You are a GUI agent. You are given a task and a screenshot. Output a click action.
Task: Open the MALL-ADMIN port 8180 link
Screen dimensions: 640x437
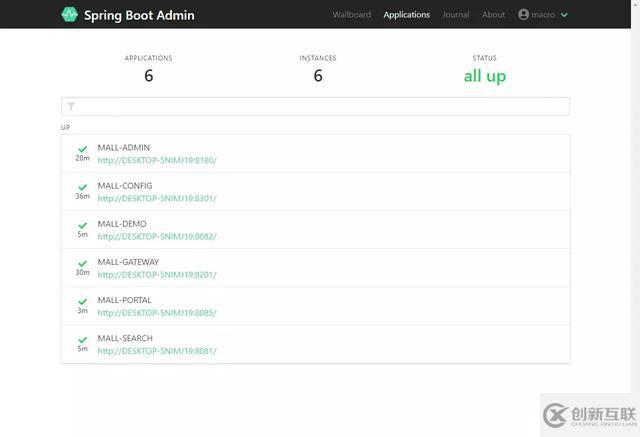coord(157,160)
